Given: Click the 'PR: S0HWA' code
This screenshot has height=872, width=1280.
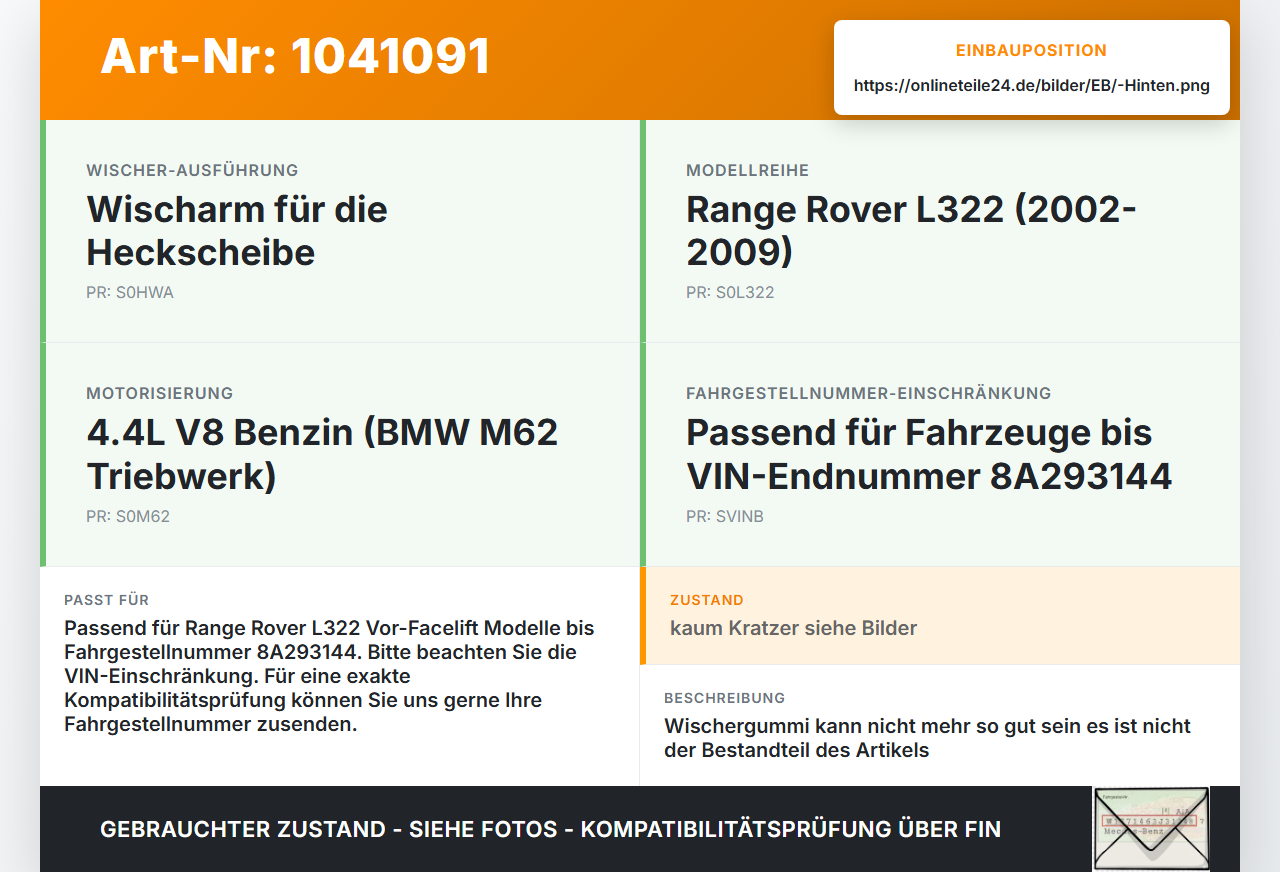Looking at the screenshot, I should click(x=130, y=293).
